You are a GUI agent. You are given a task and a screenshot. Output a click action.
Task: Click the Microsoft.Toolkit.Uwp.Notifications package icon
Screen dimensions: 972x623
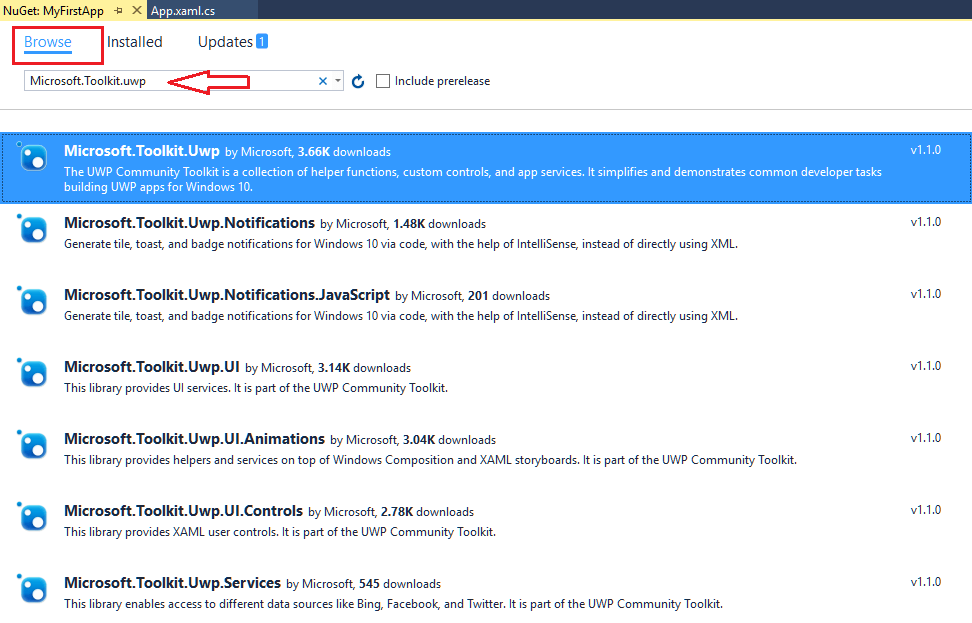(32, 229)
